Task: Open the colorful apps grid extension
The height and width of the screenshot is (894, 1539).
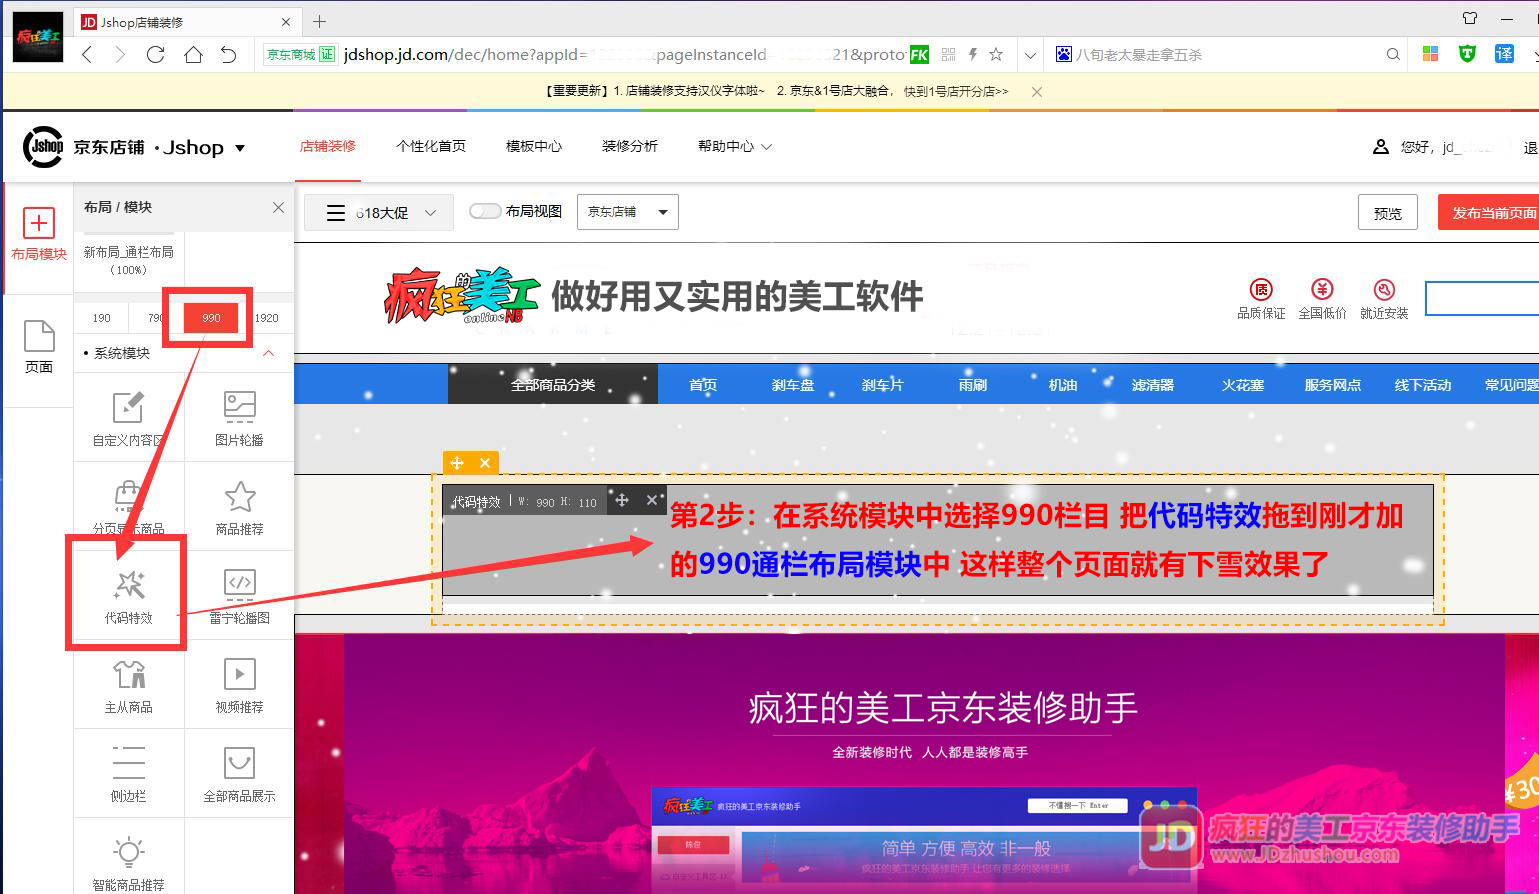Action: click(1430, 54)
